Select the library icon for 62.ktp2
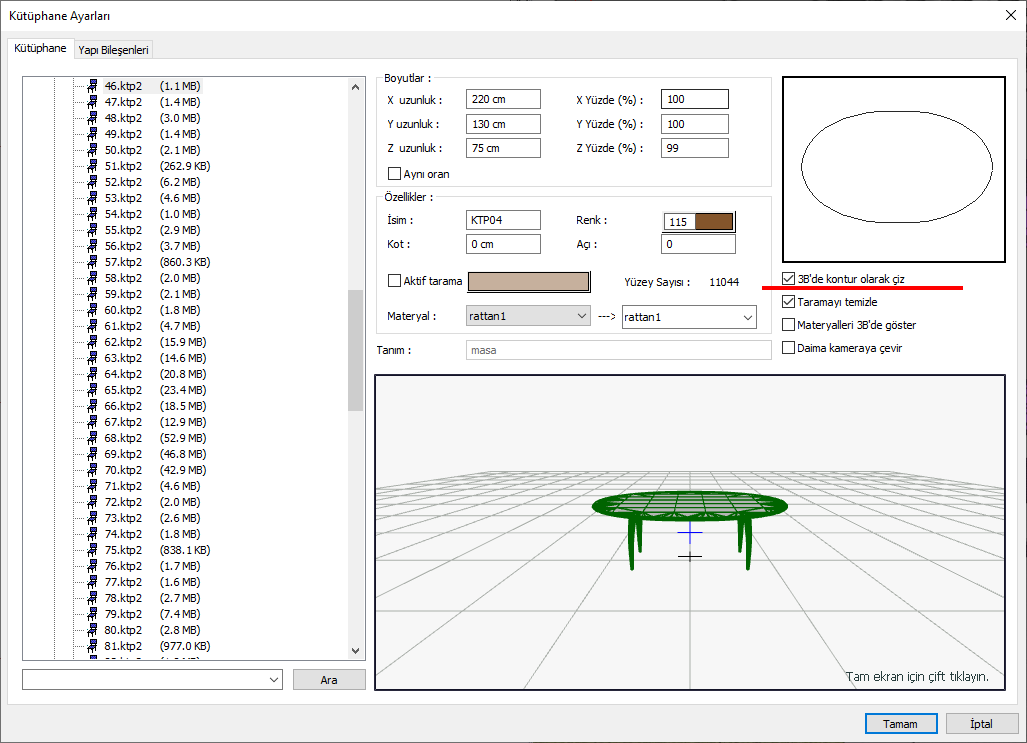 (91, 342)
